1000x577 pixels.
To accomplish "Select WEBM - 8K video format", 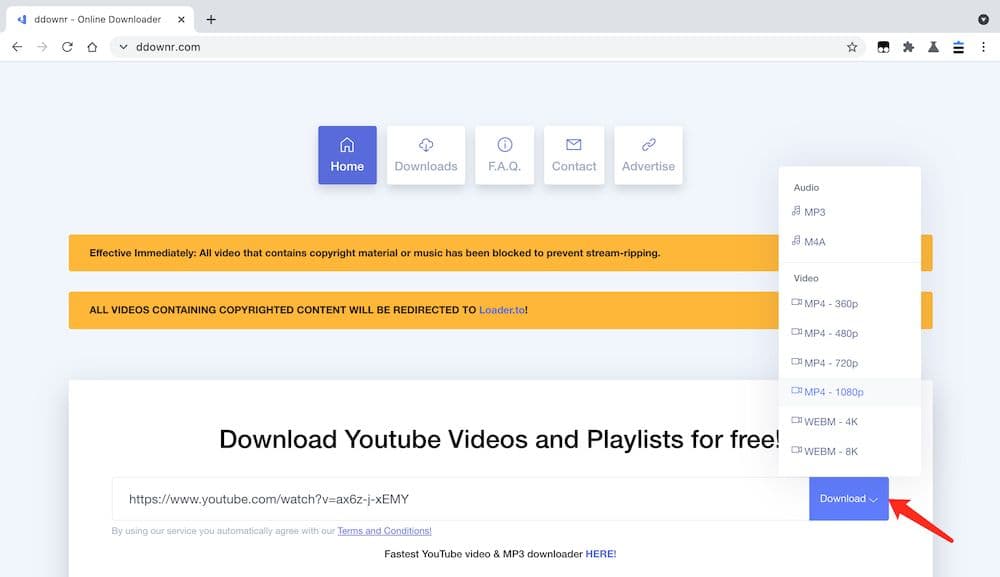I will tap(849, 451).
